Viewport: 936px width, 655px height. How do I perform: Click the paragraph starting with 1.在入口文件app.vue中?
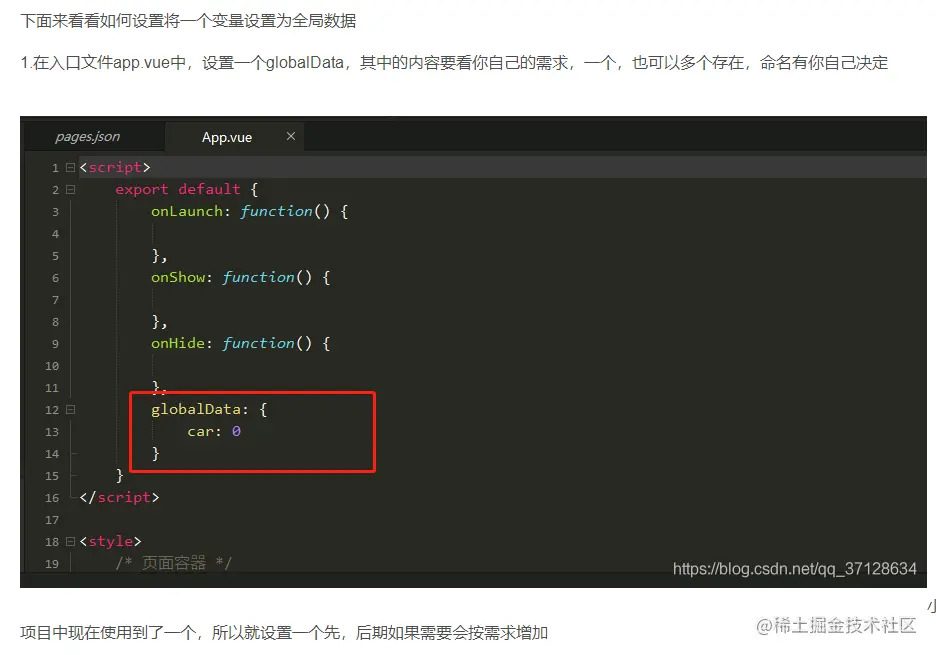(454, 63)
